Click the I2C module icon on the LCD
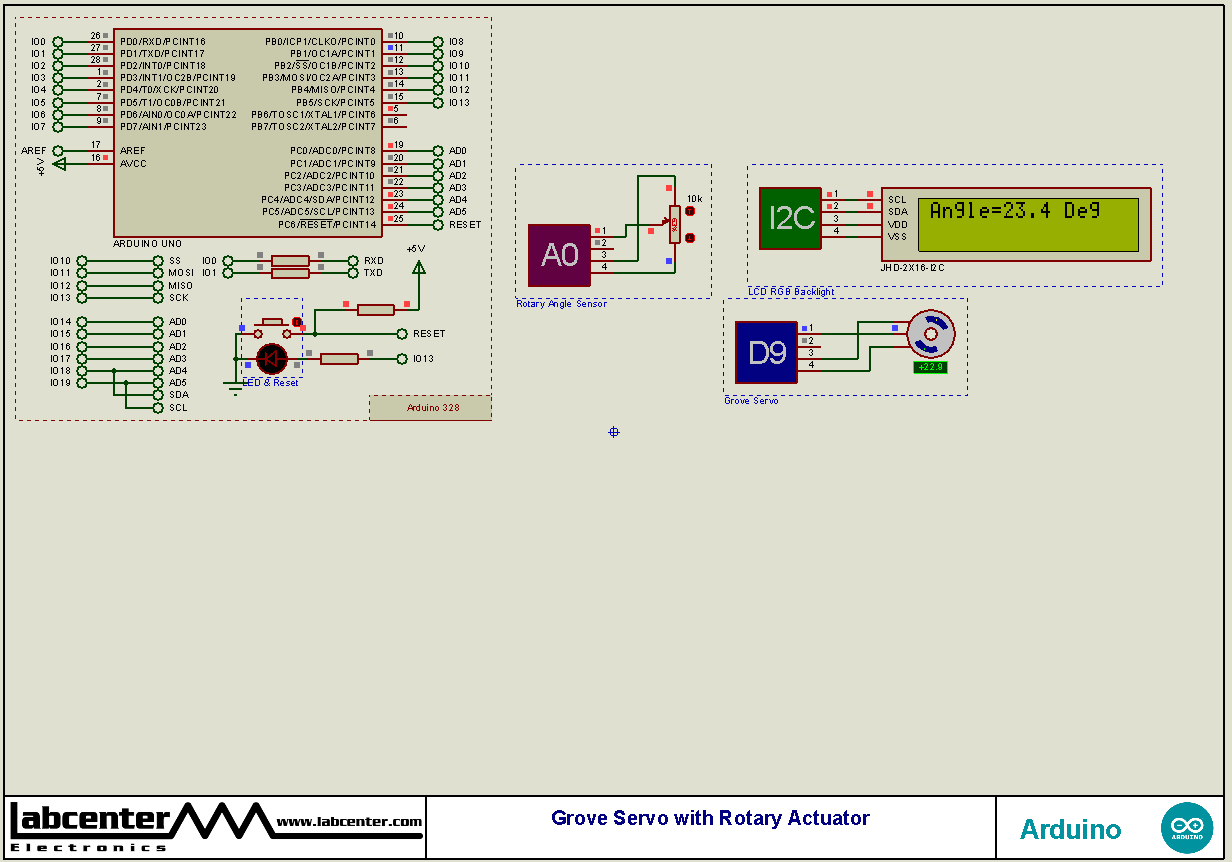The height and width of the screenshot is (862, 1232). (790, 217)
